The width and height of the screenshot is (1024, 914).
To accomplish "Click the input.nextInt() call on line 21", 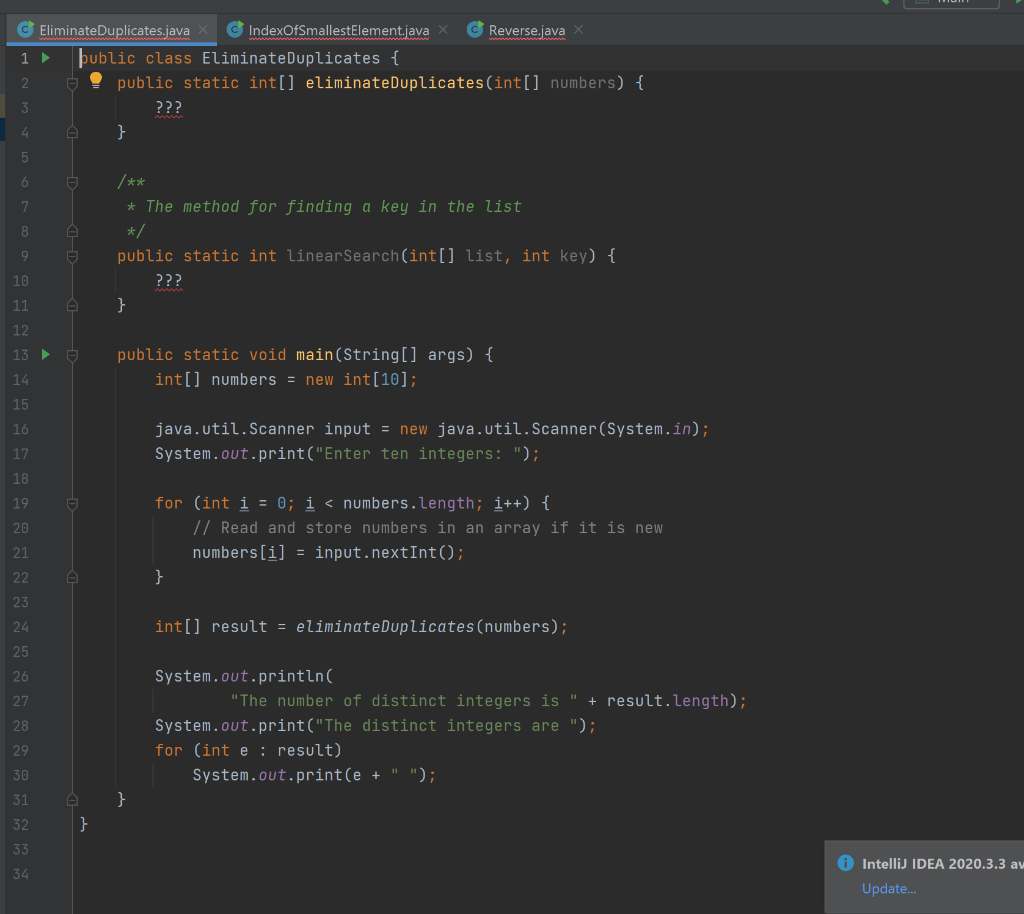I will pos(385,552).
